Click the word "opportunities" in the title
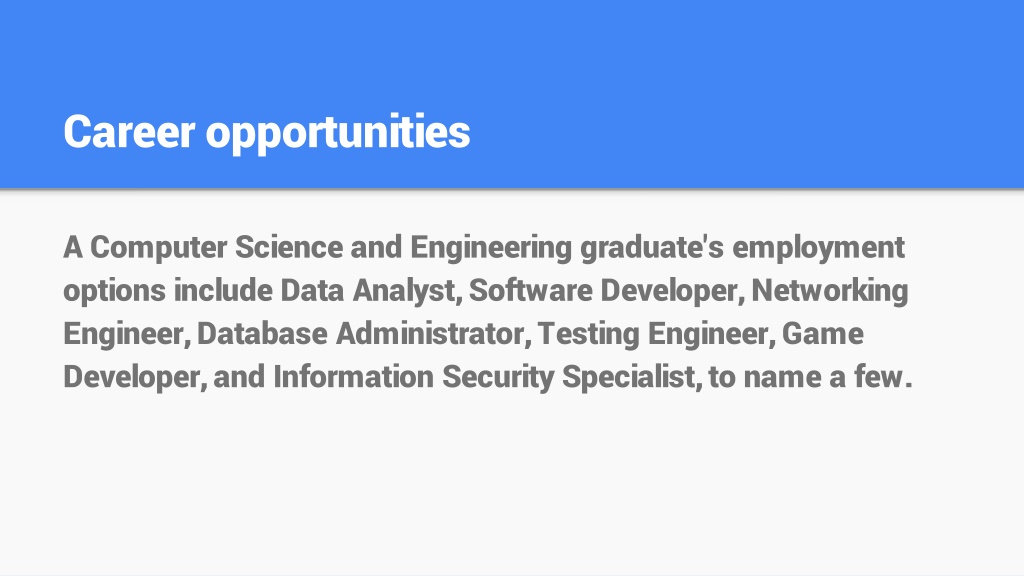Screen dimensions: 1024x576 click(338, 134)
